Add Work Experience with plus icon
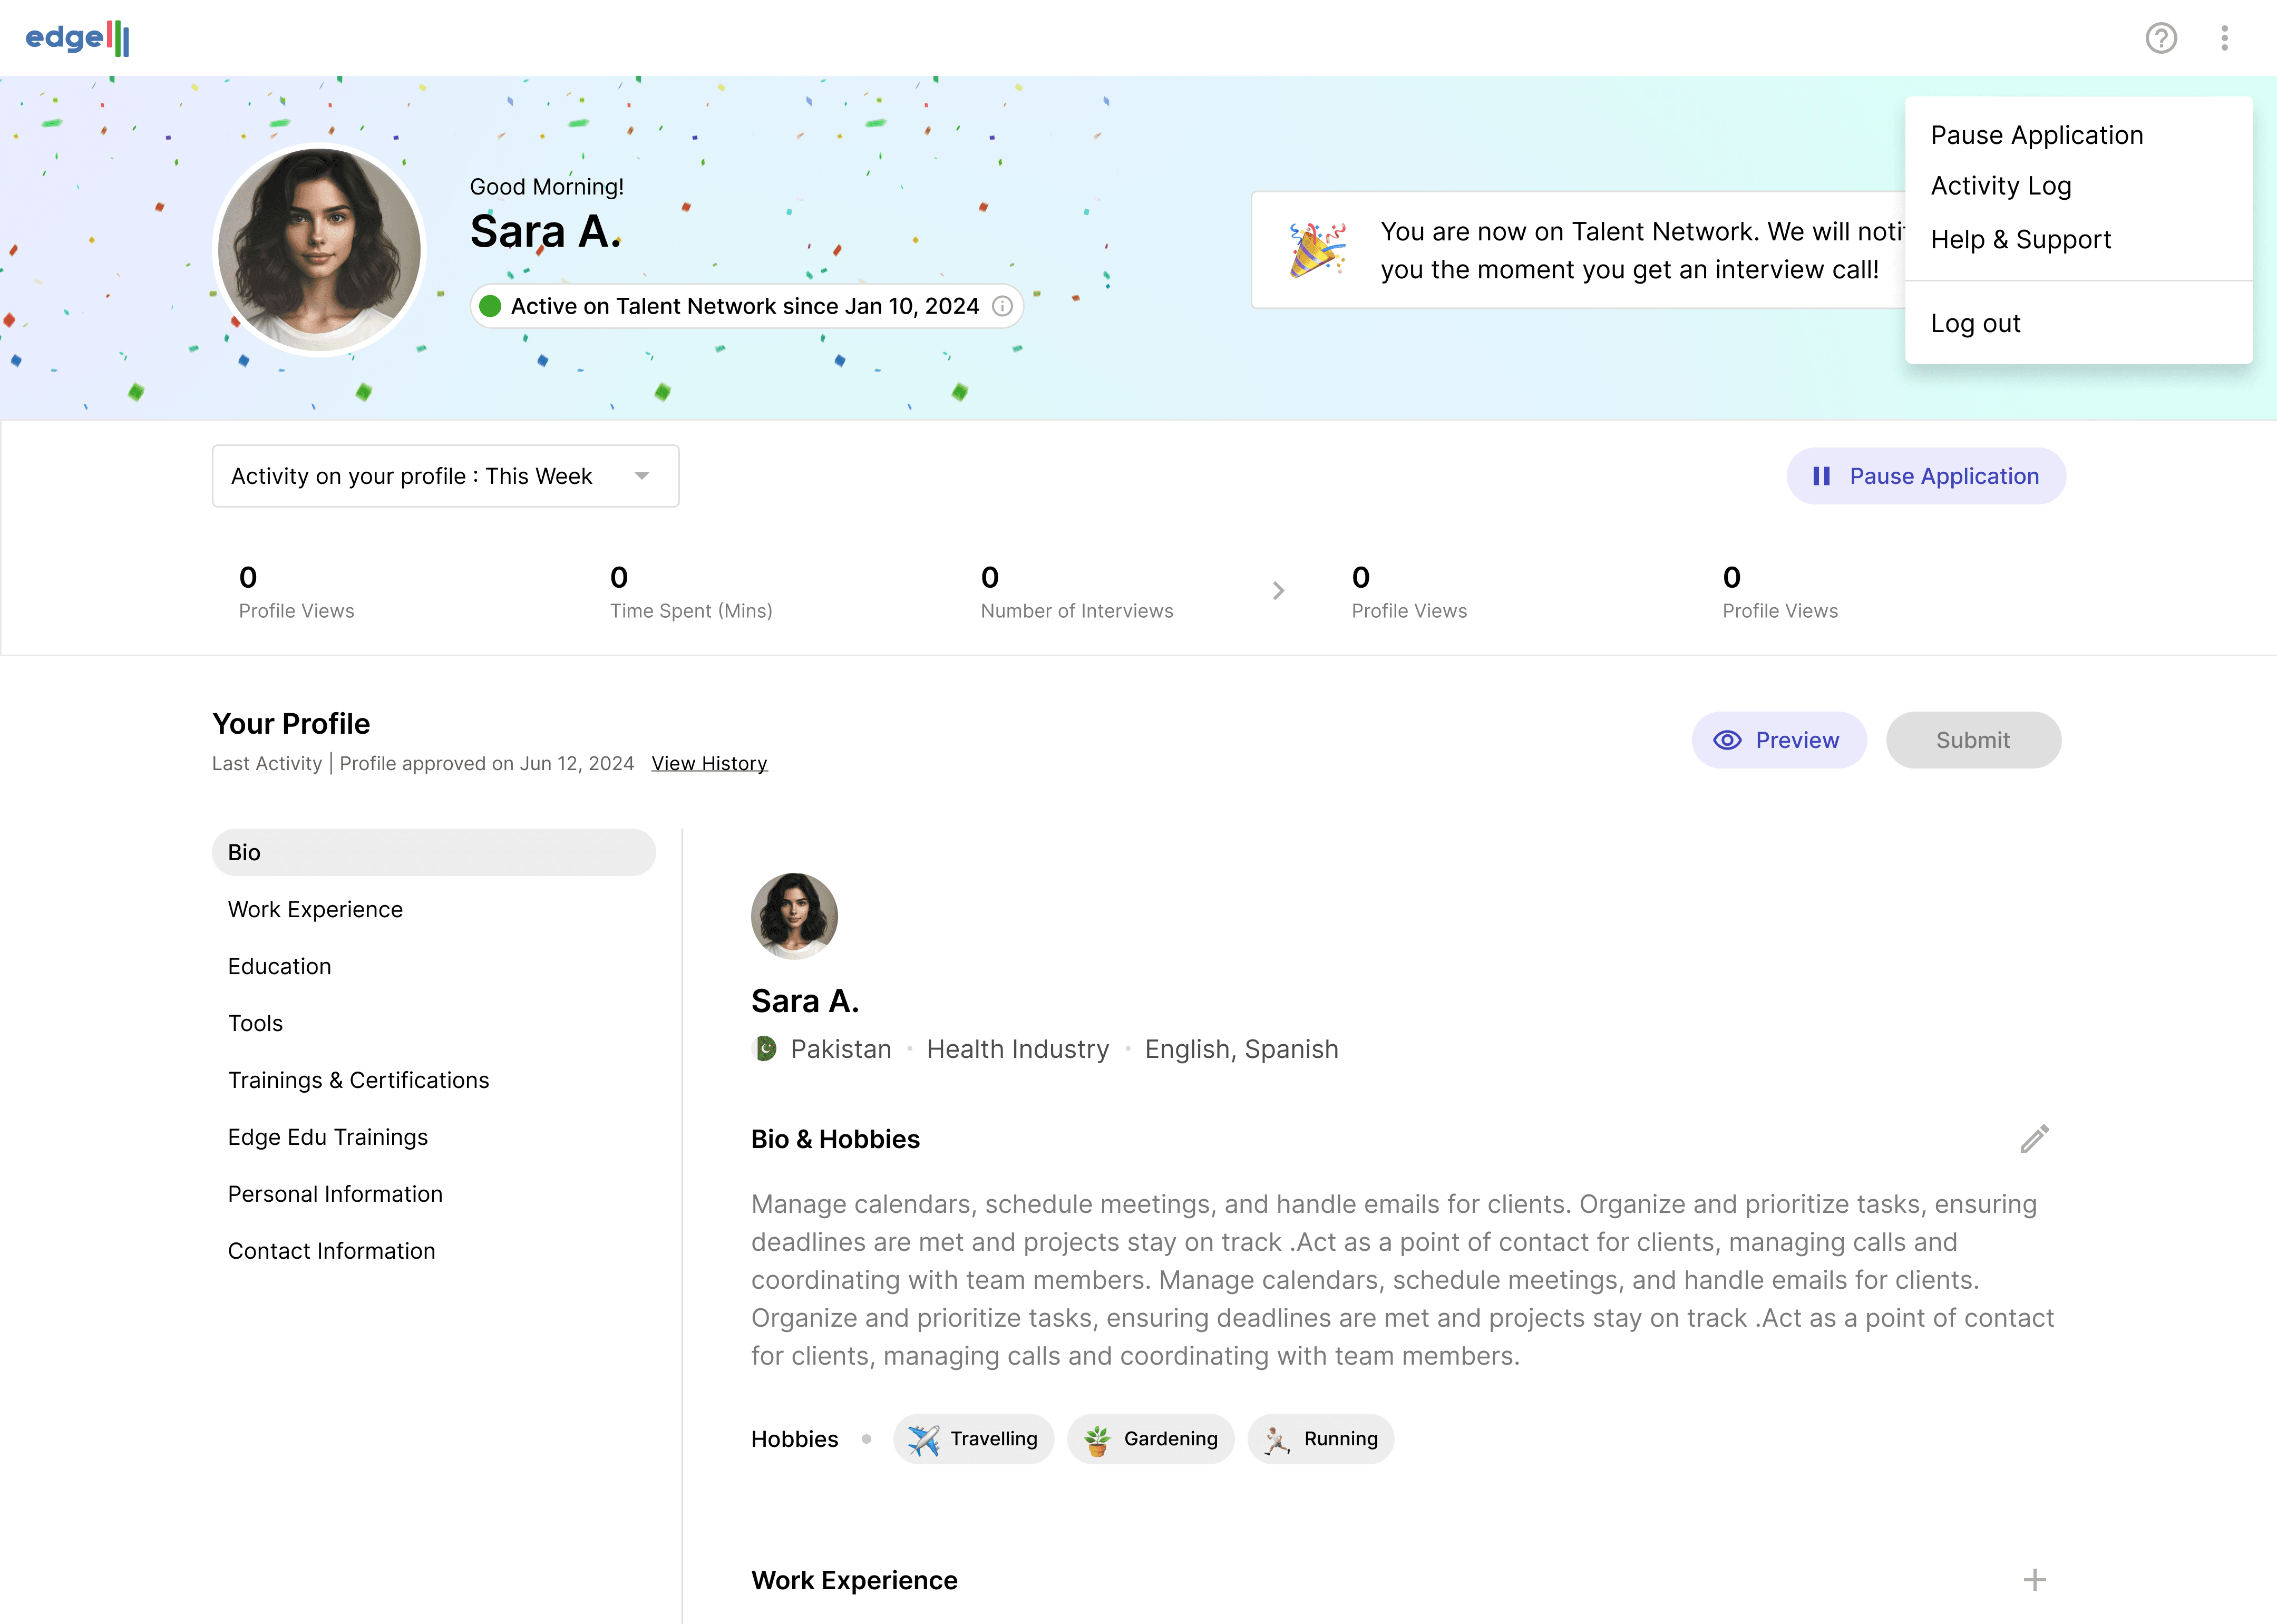Image resolution: width=2277 pixels, height=1624 pixels. click(2034, 1580)
